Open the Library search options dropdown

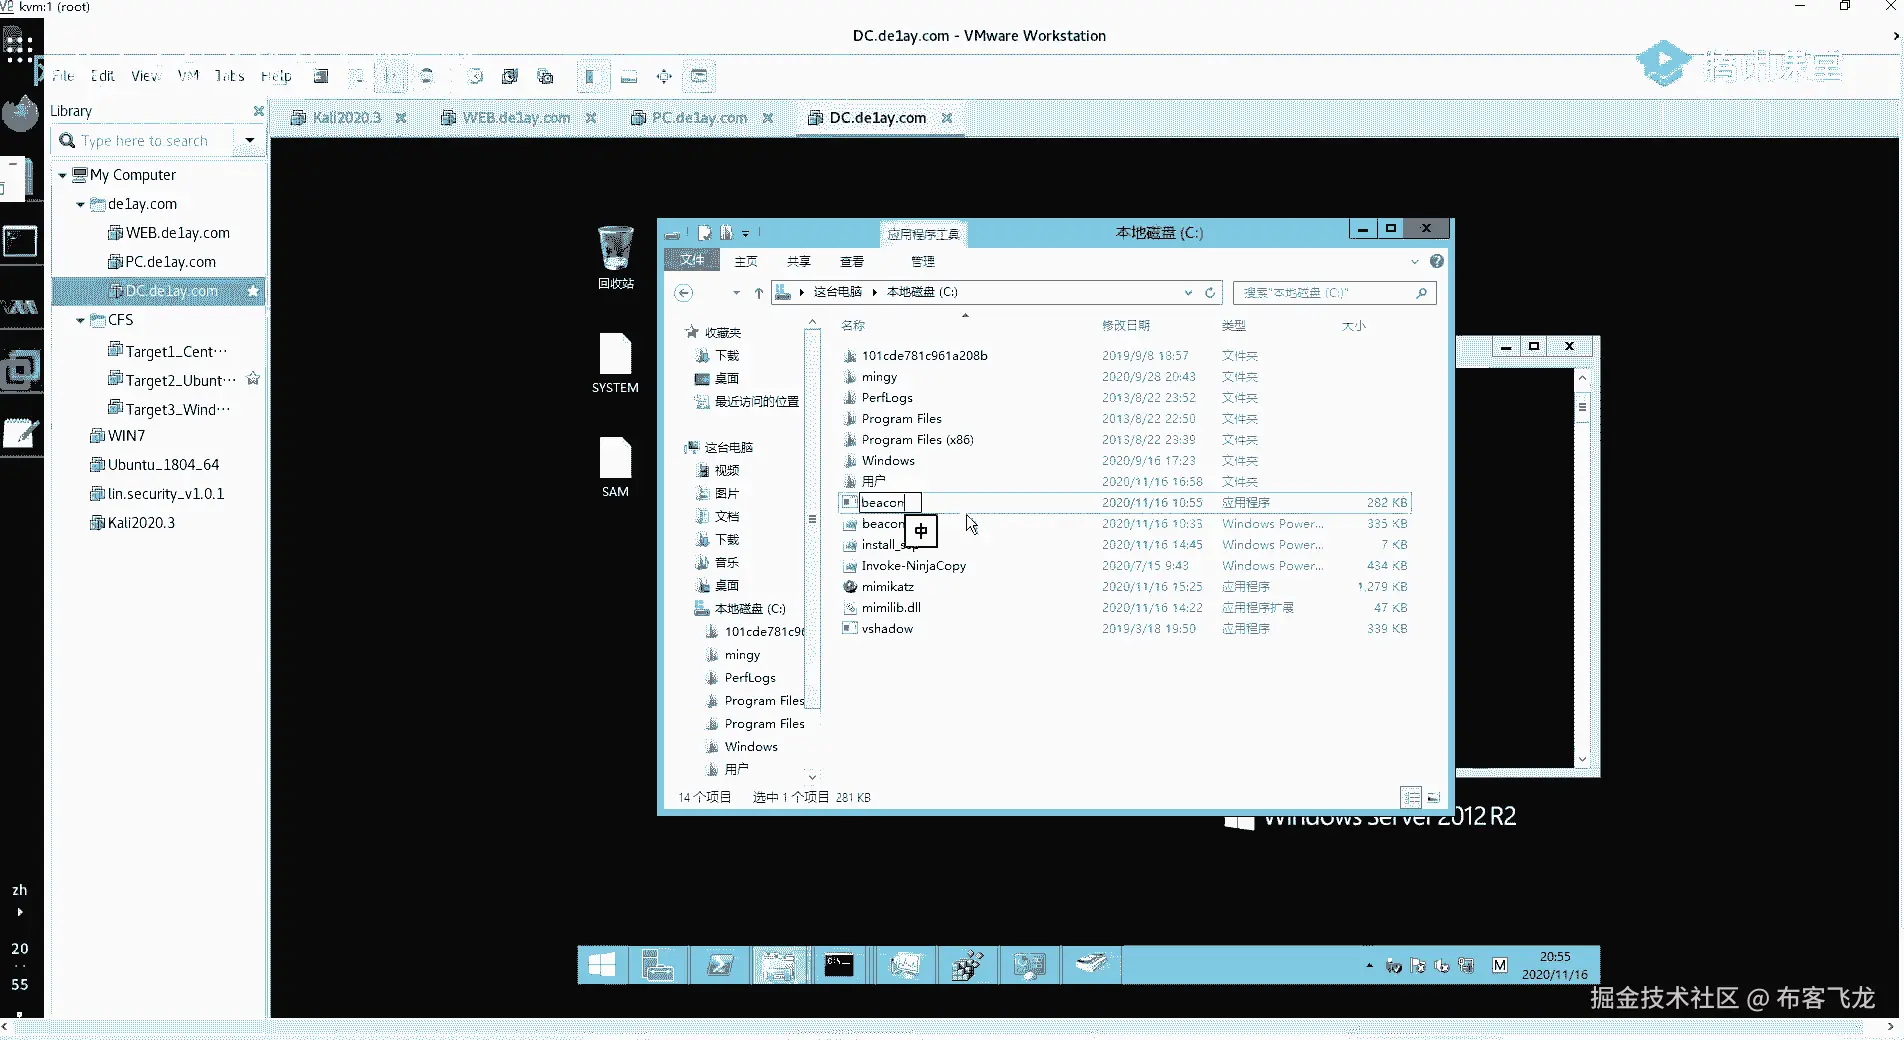pos(250,141)
